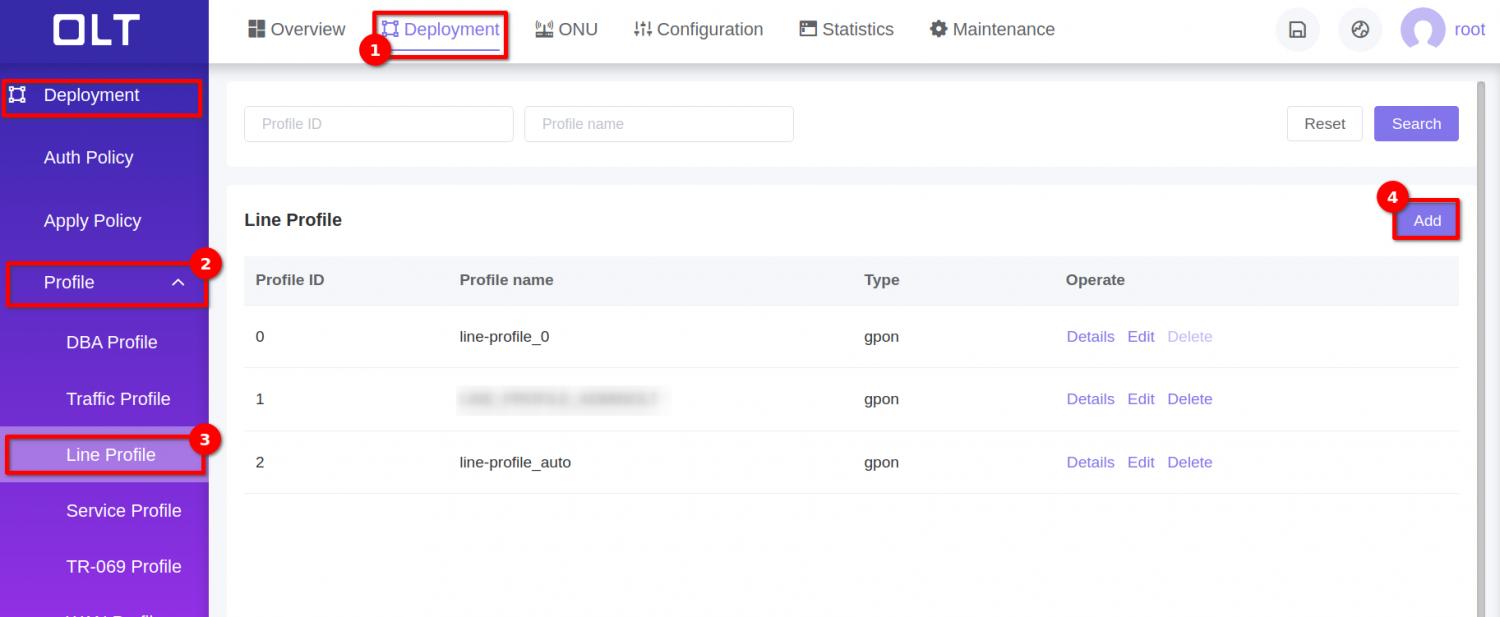Viewport: 1500px width, 617px height.
Task: Click the Reset button
Action: click(1324, 124)
